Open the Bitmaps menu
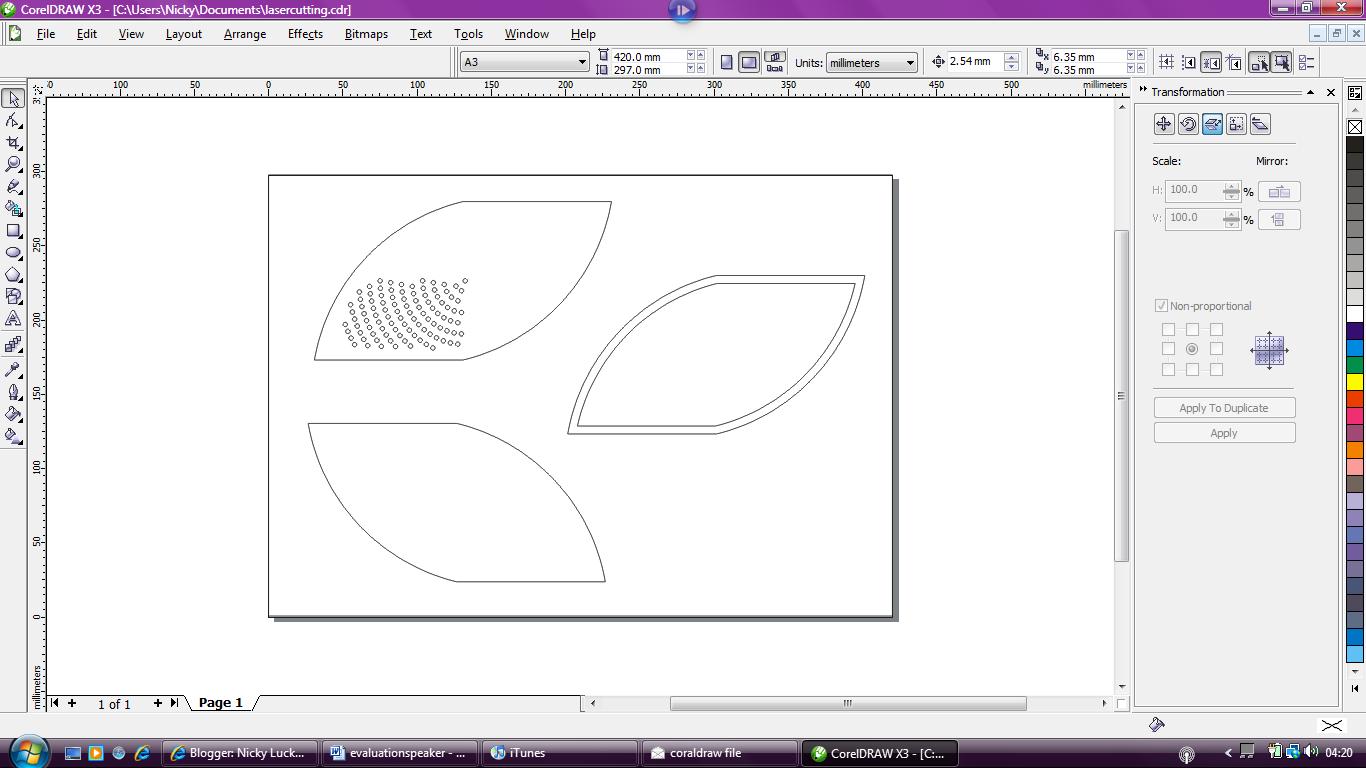The height and width of the screenshot is (768, 1366). [x=365, y=33]
